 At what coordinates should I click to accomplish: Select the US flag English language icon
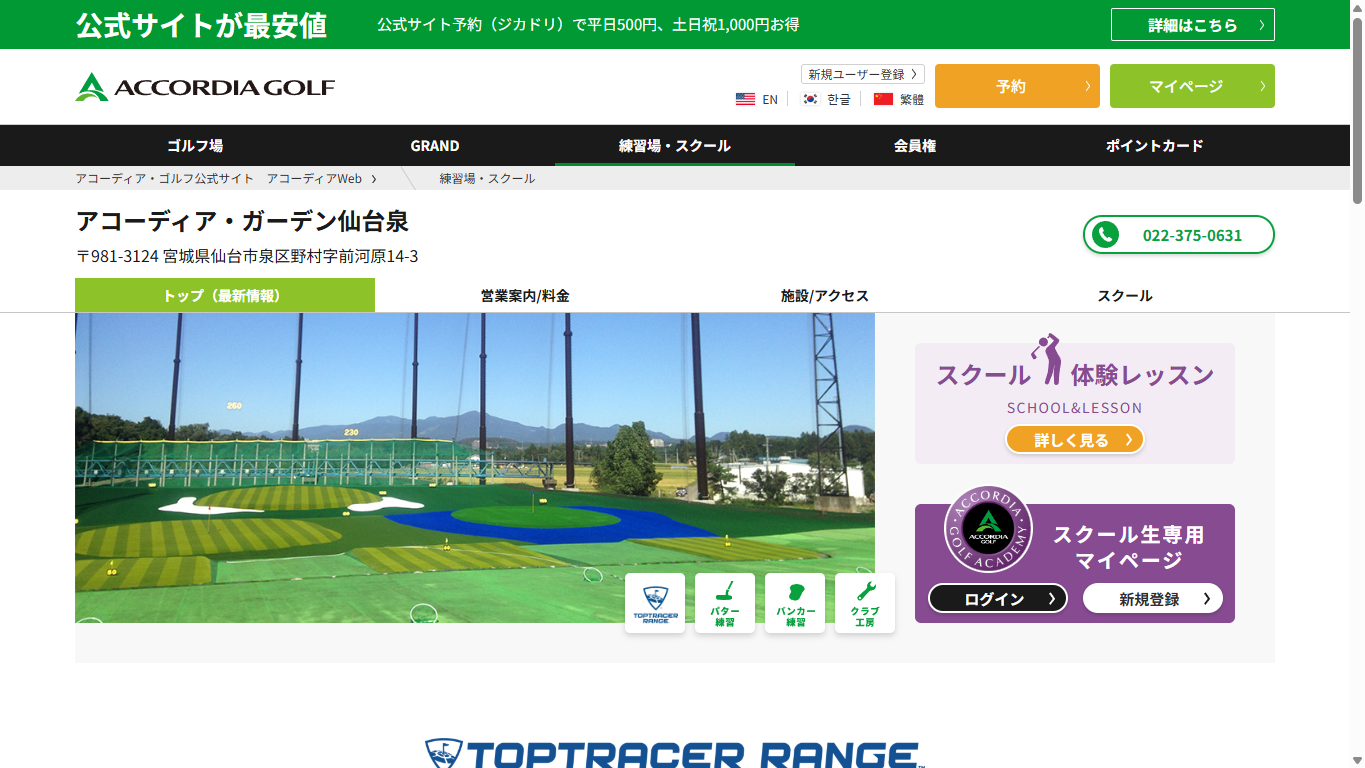pos(745,99)
